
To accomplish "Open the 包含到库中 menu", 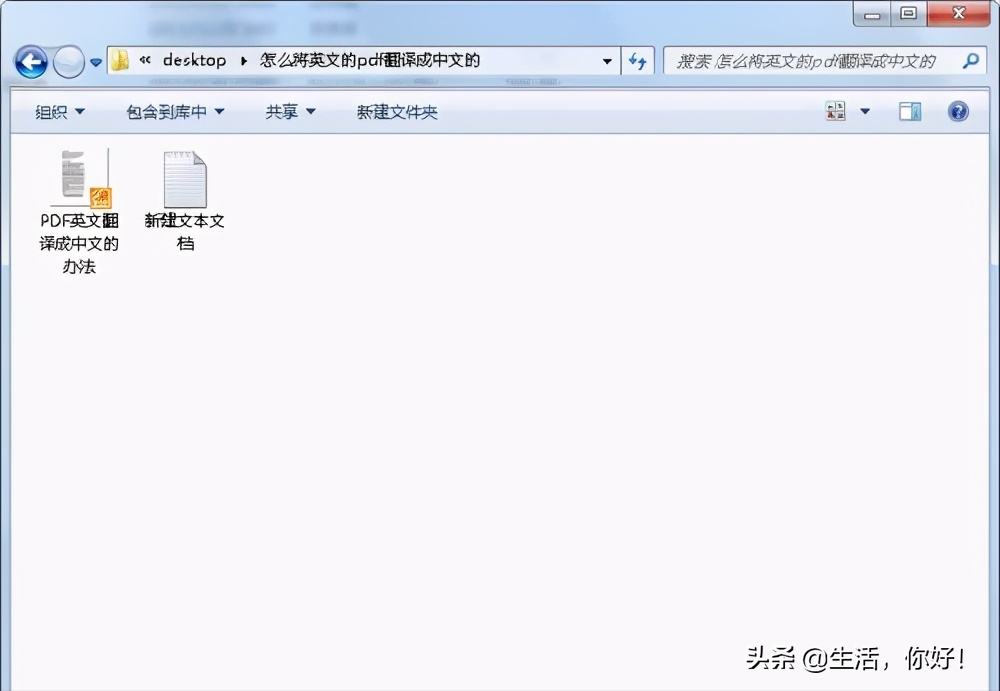I will pyautogui.click(x=175, y=112).
